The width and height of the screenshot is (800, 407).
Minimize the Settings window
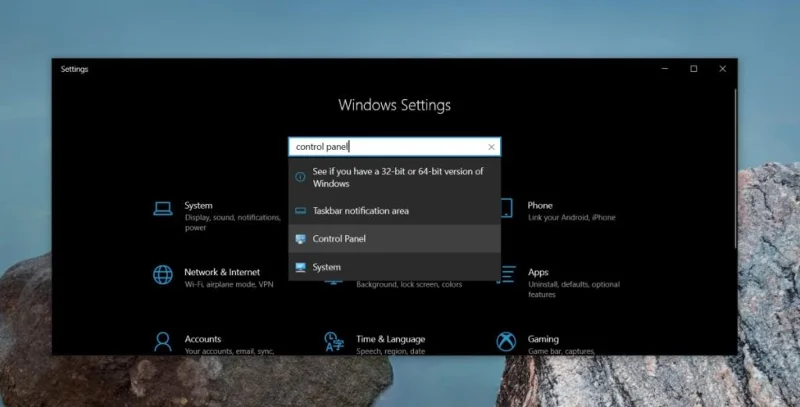(664, 69)
